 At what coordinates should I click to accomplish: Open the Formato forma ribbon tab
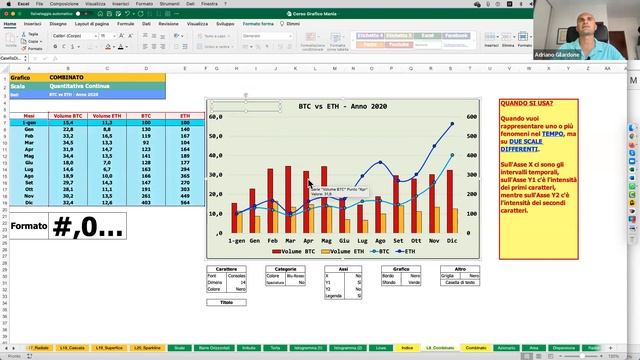pos(258,24)
